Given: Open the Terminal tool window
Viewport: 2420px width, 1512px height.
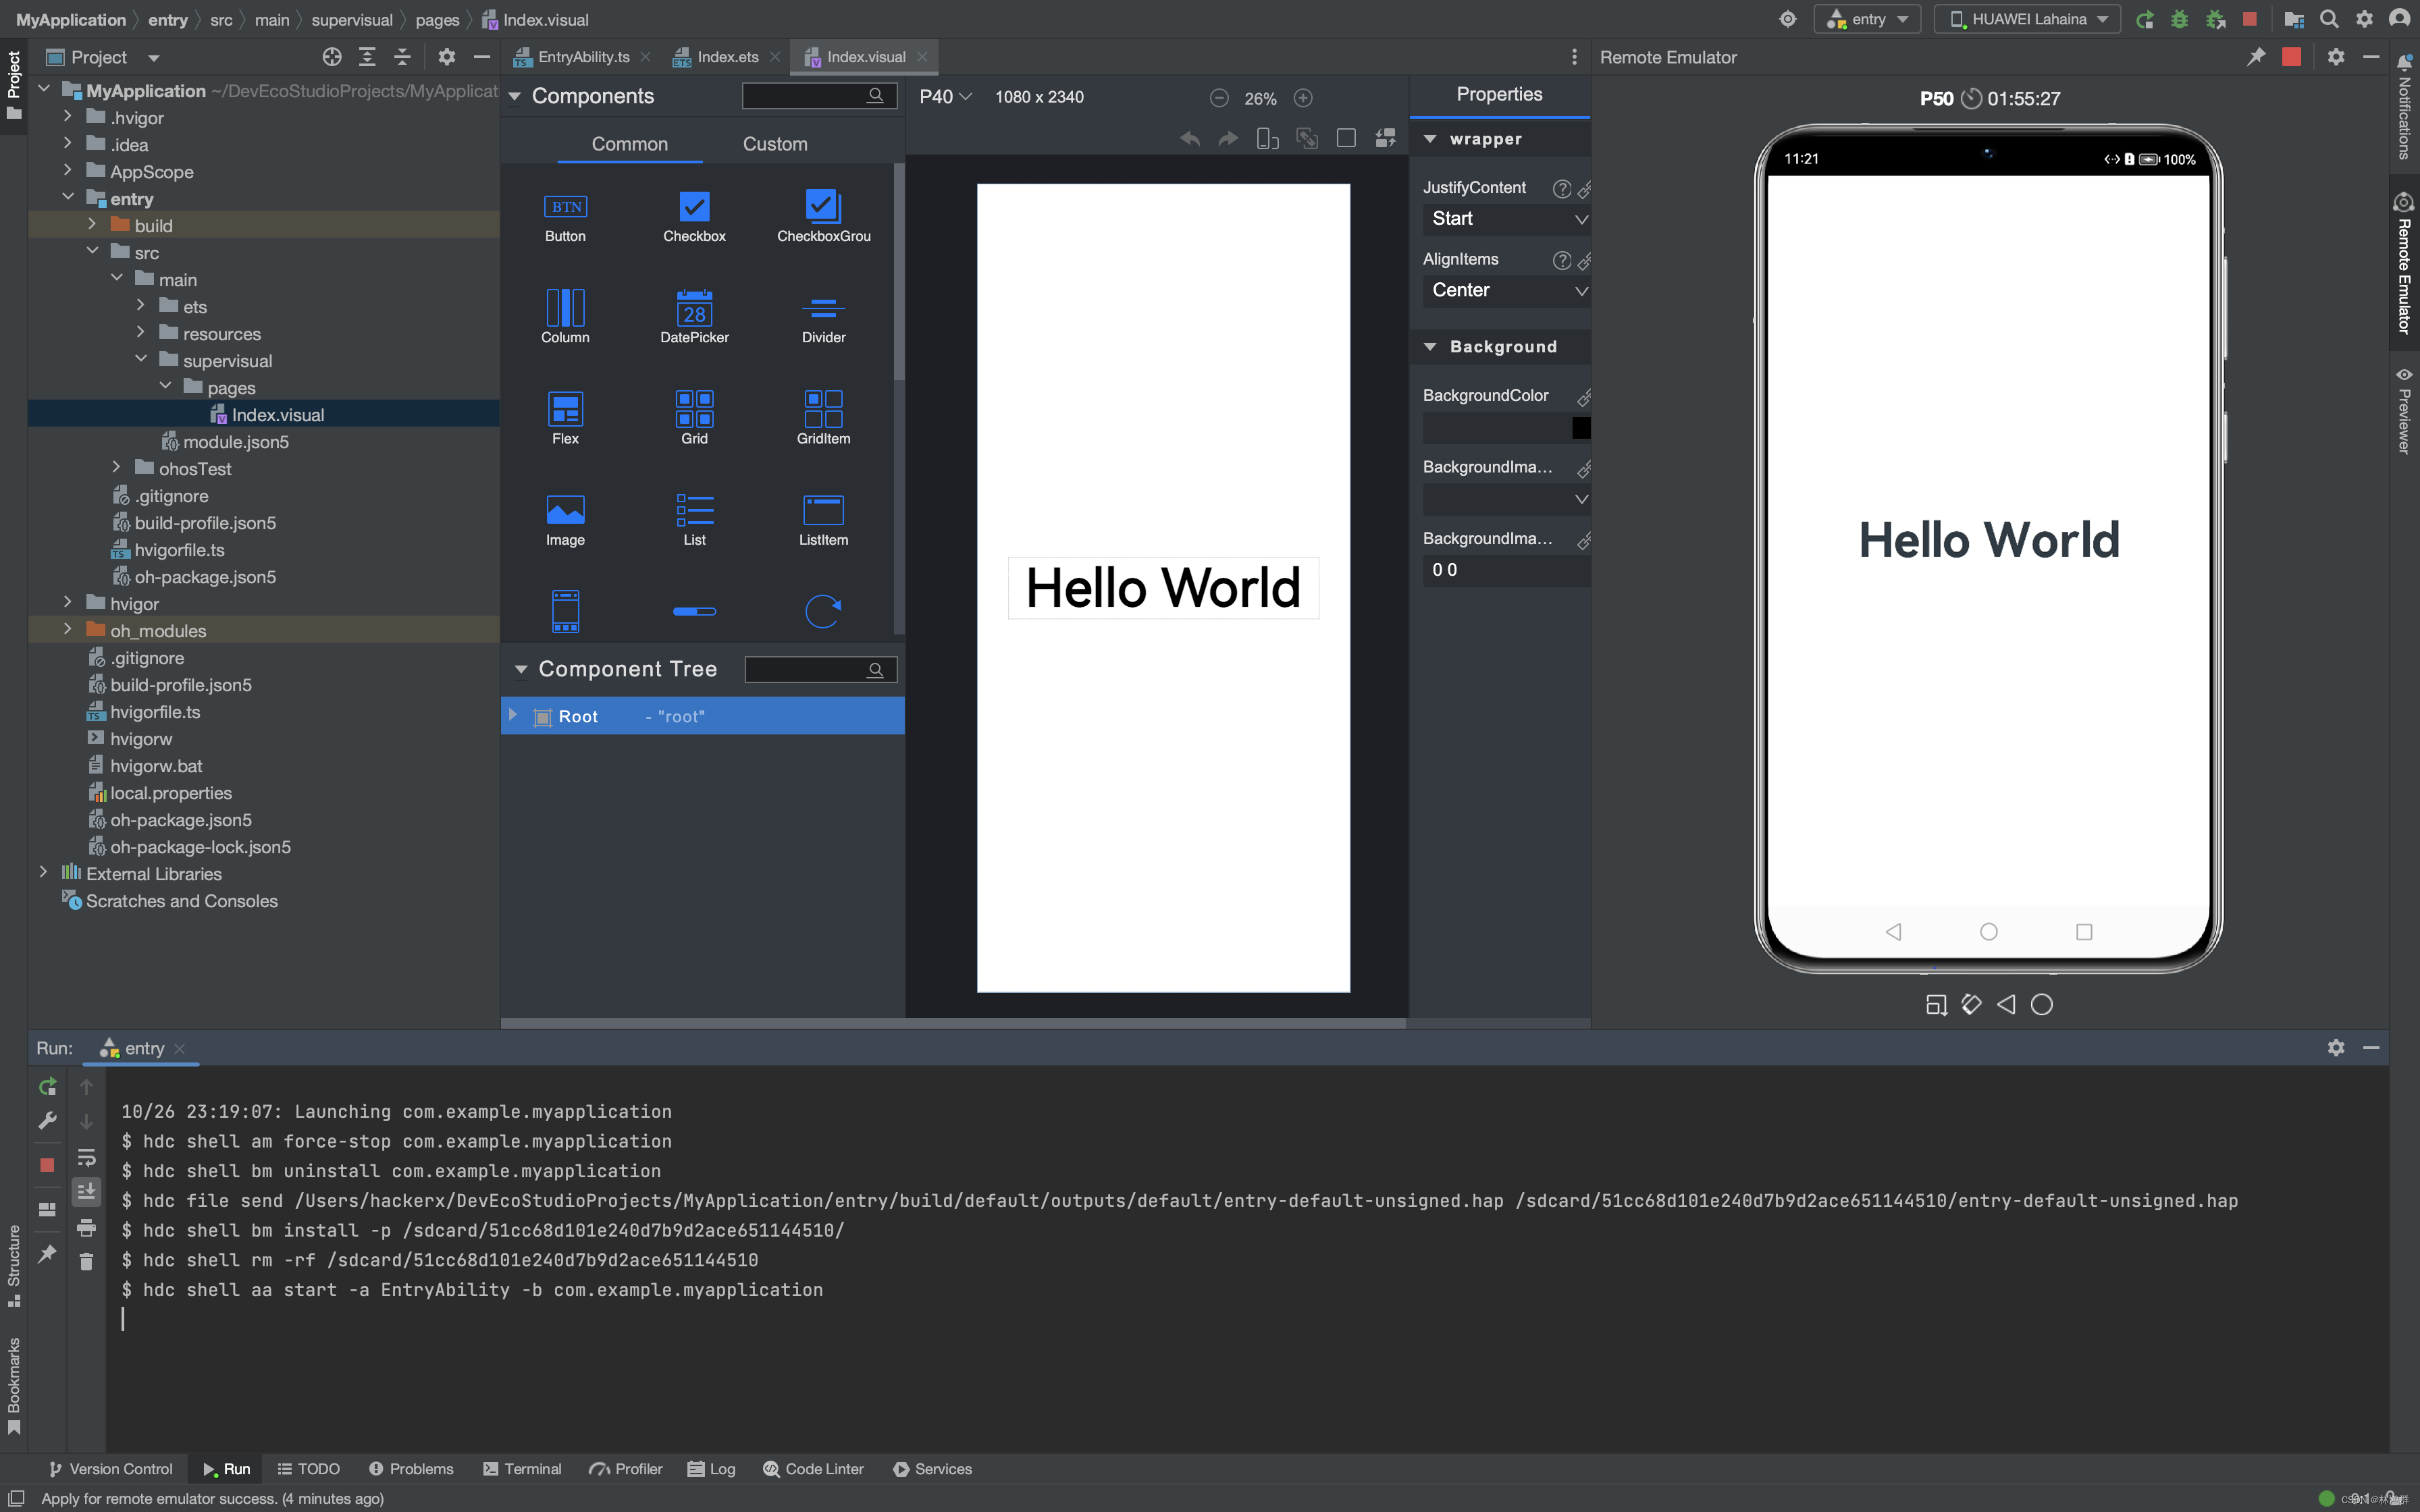Looking at the screenshot, I should [x=522, y=1468].
